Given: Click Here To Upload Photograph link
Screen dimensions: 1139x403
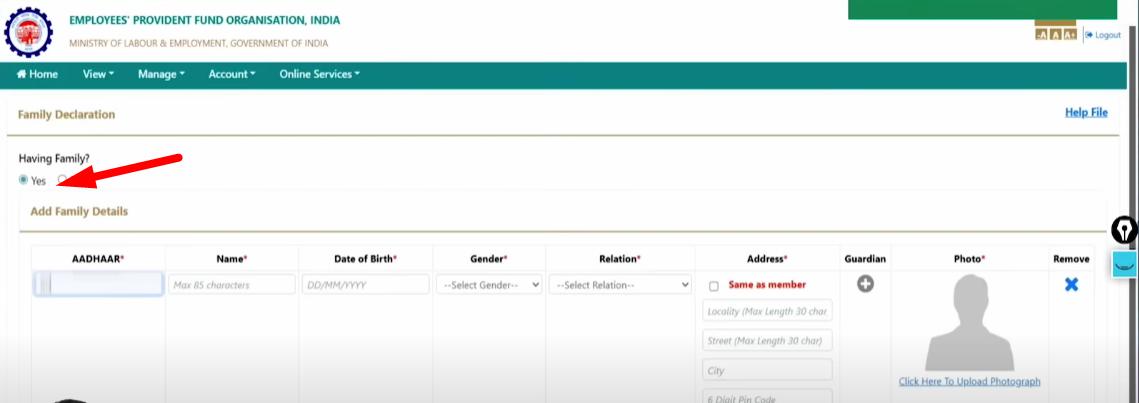Looking at the screenshot, I should click(x=969, y=382).
